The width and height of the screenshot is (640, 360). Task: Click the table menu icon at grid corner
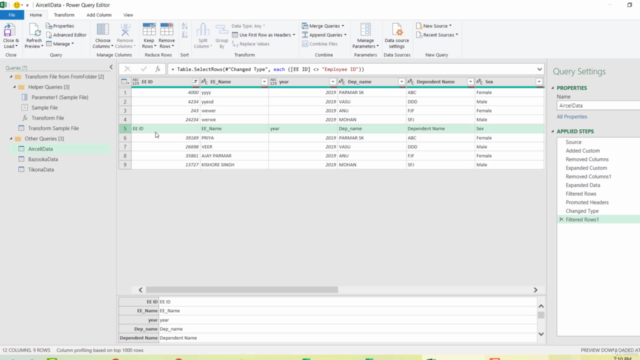125,82
